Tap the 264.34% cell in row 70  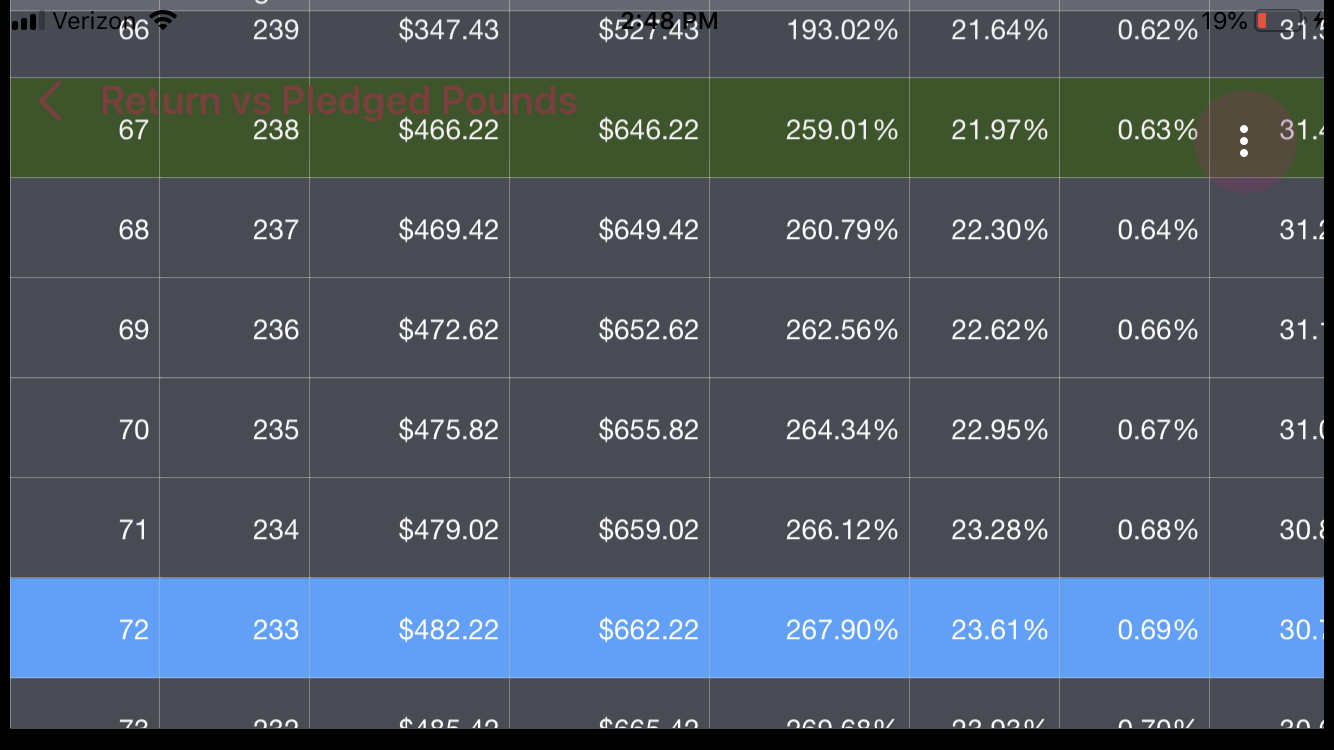point(841,430)
